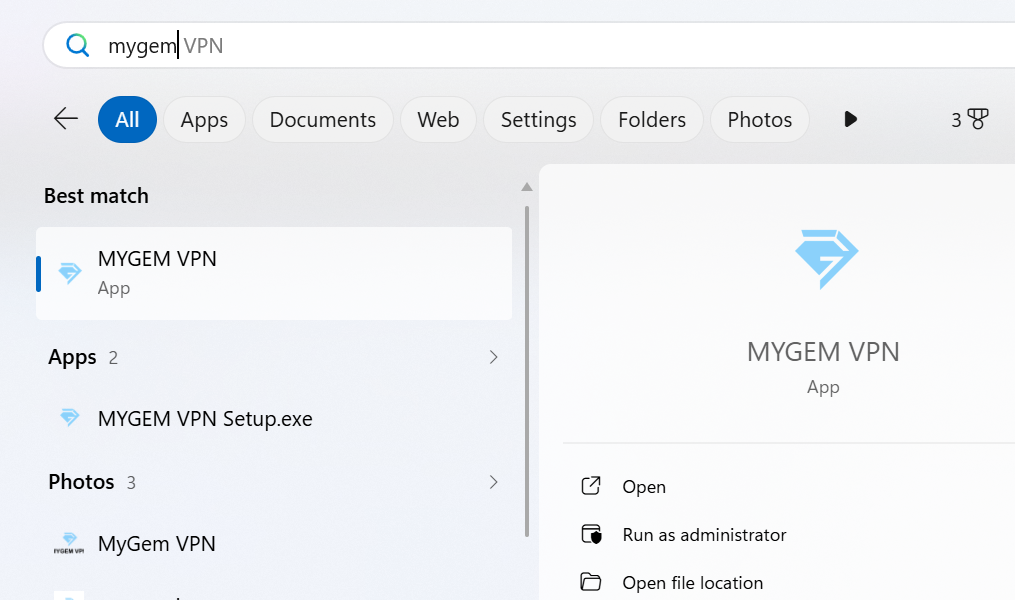Click the Run as administrator shield icon

(591, 534)
